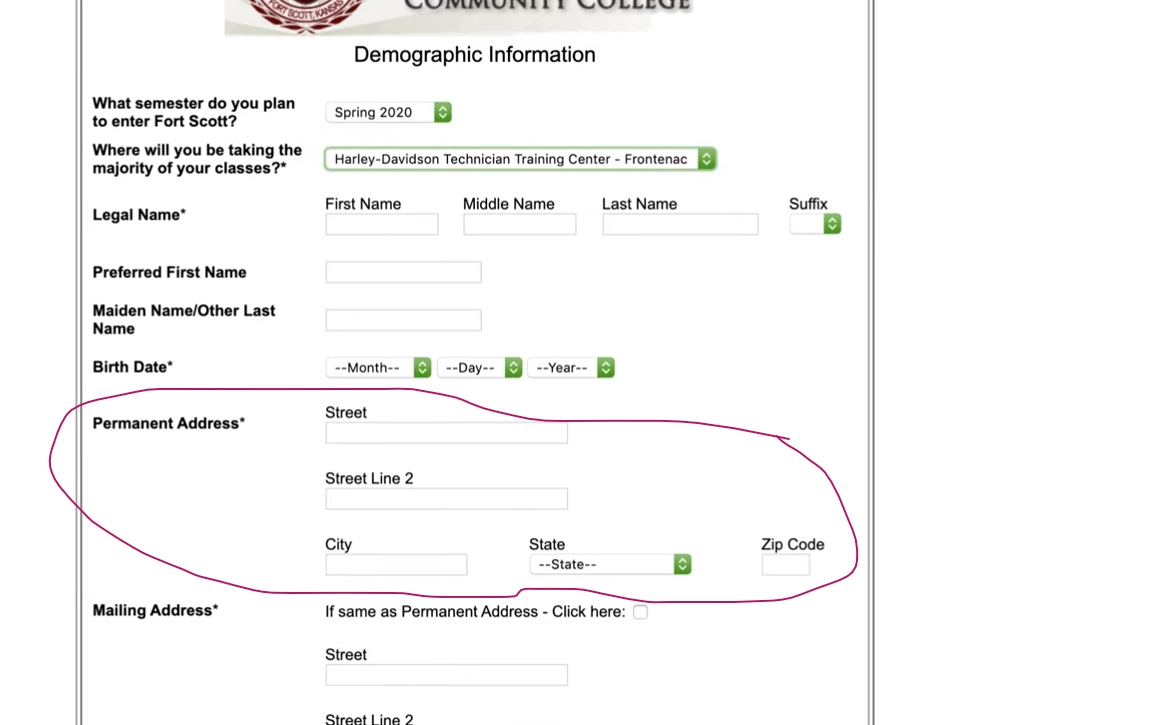The image size is (1155, 725).
Task: Expand the name Suffix dropdown
Action: tap(815, 225)
